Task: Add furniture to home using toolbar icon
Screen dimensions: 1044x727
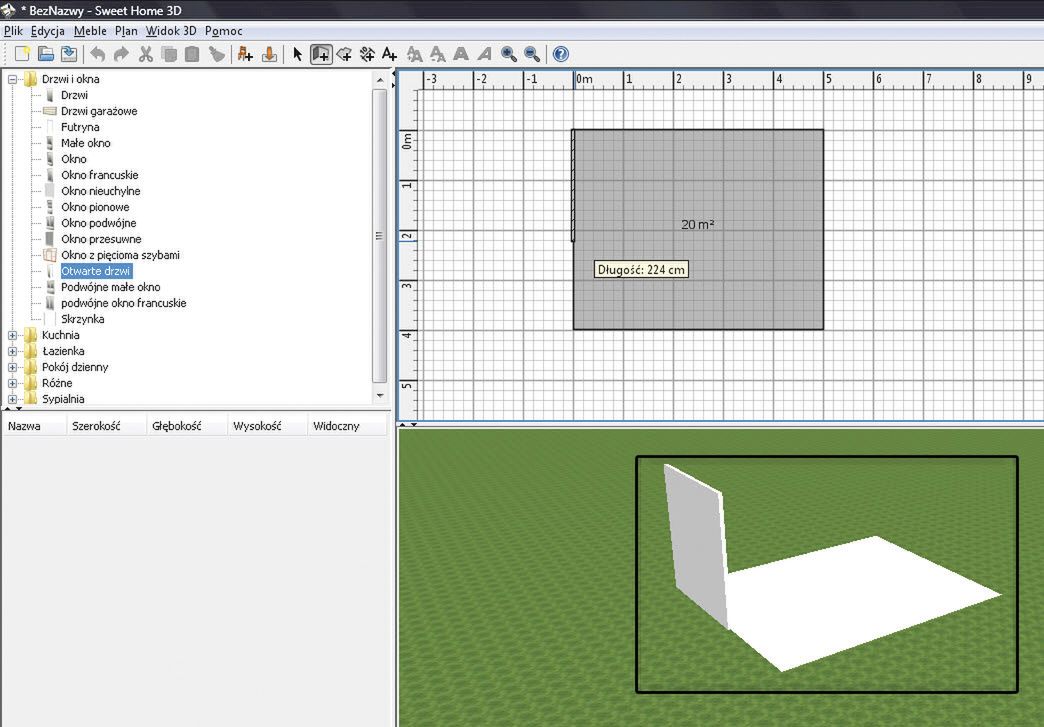Action: click(x=245, y=54)
